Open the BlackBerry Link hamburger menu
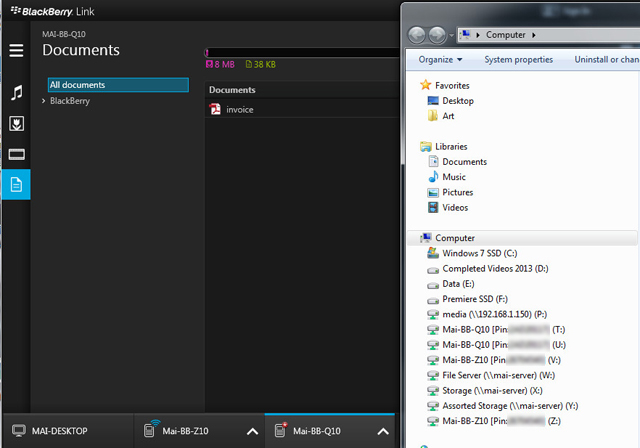This screenshot has width=640, height=448. point(16,51)
